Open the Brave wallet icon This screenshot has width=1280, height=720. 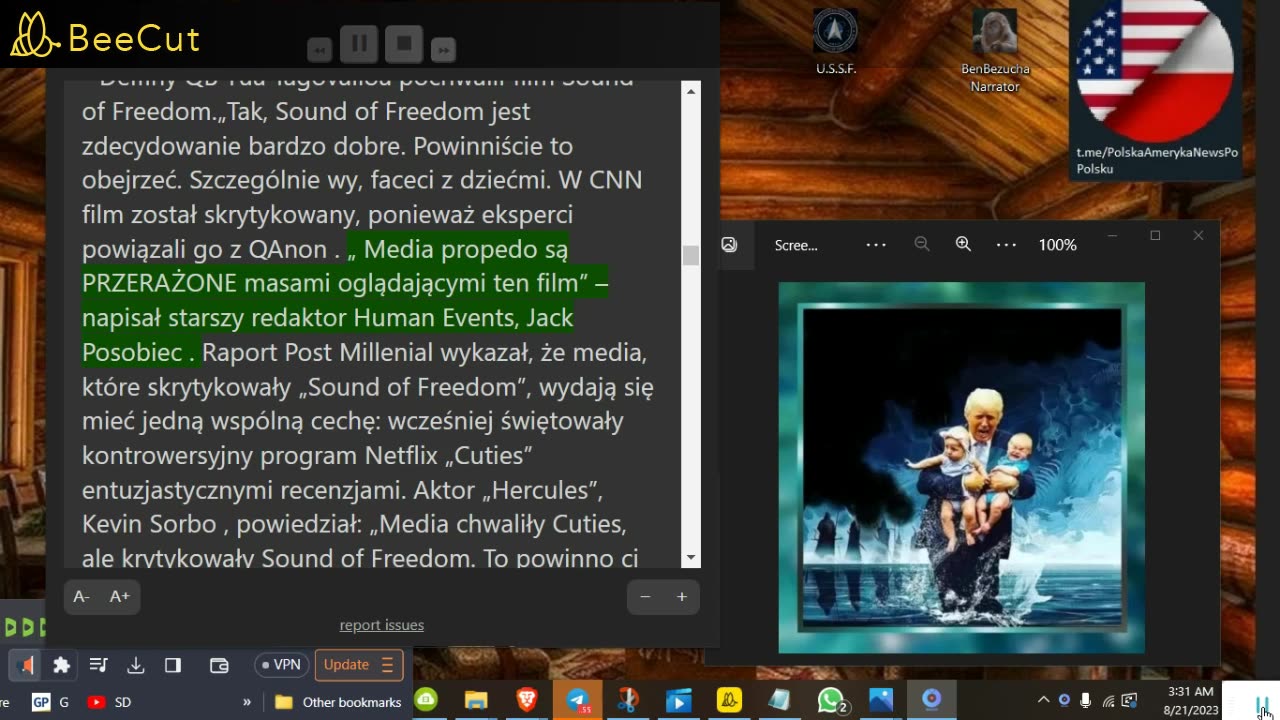click(x=219, y=665)
